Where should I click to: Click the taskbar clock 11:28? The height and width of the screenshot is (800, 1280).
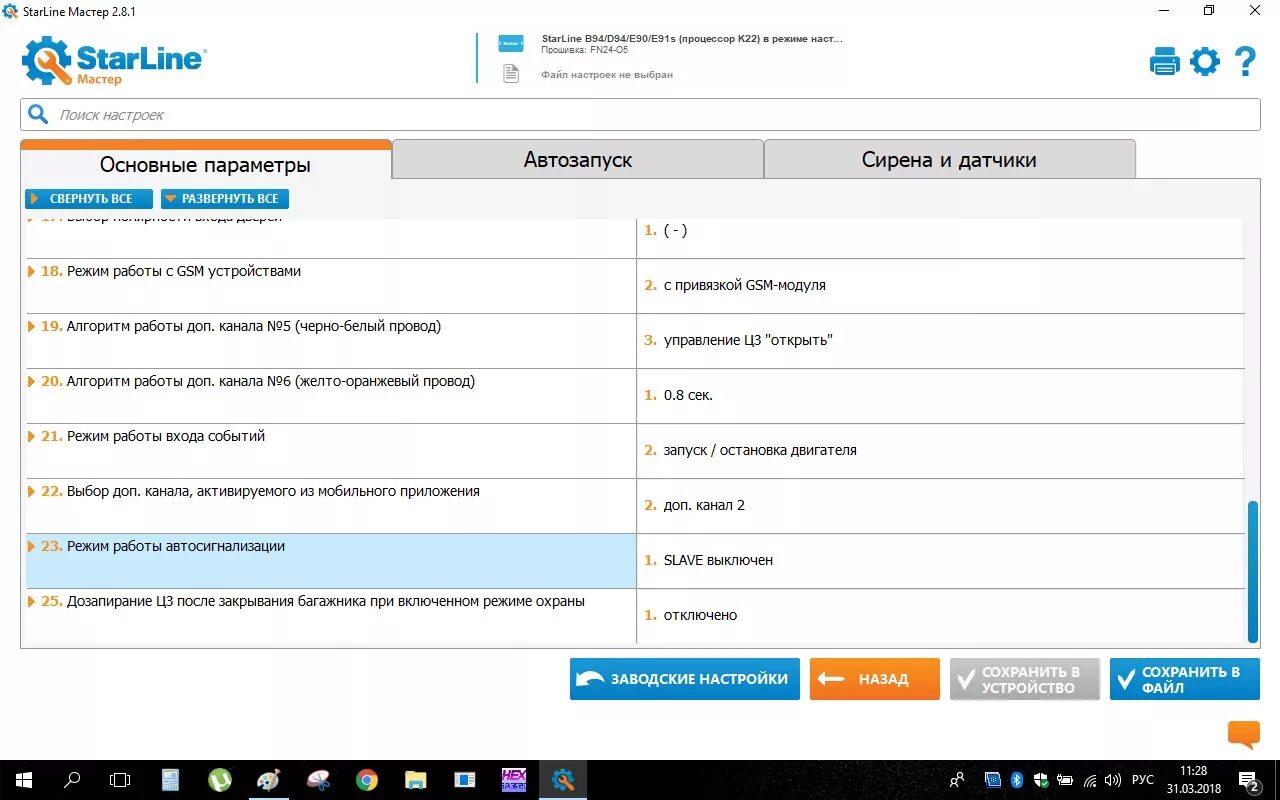pos(1193,771)
